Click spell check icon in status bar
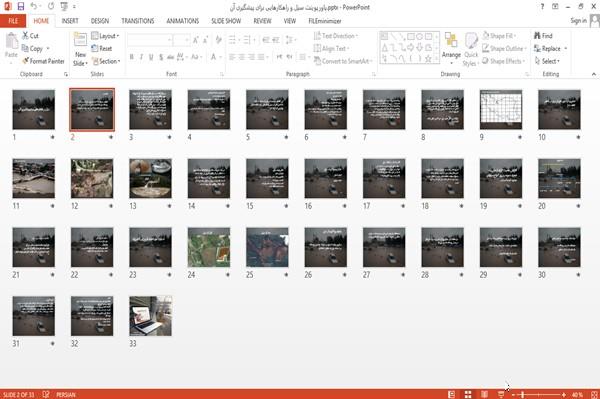 [46, 394]
